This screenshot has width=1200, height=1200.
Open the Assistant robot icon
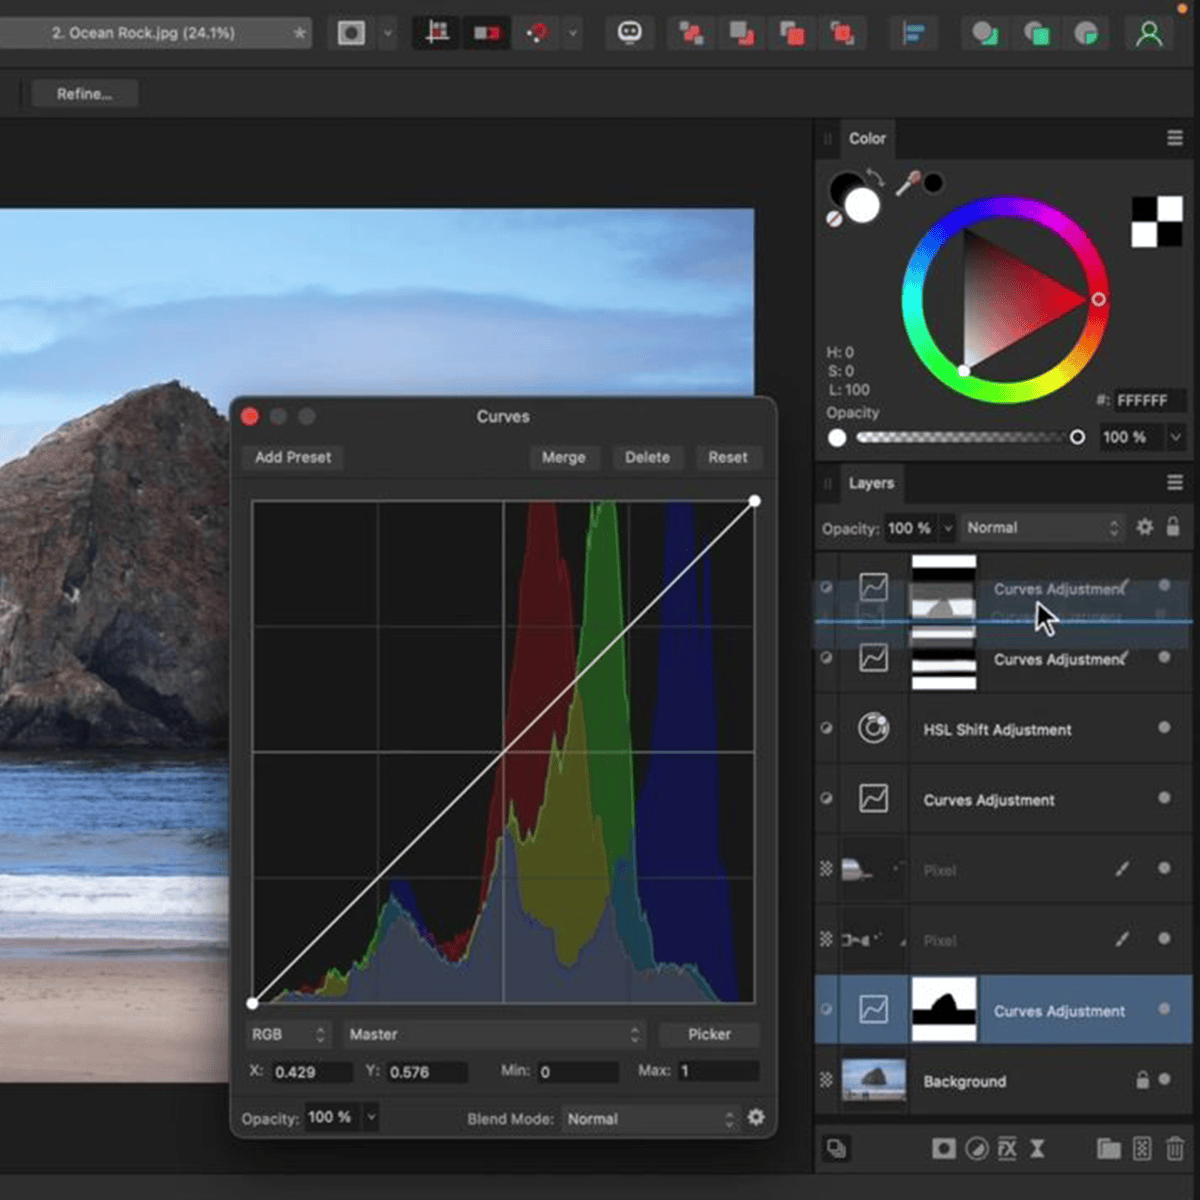[x=629, y=33]
